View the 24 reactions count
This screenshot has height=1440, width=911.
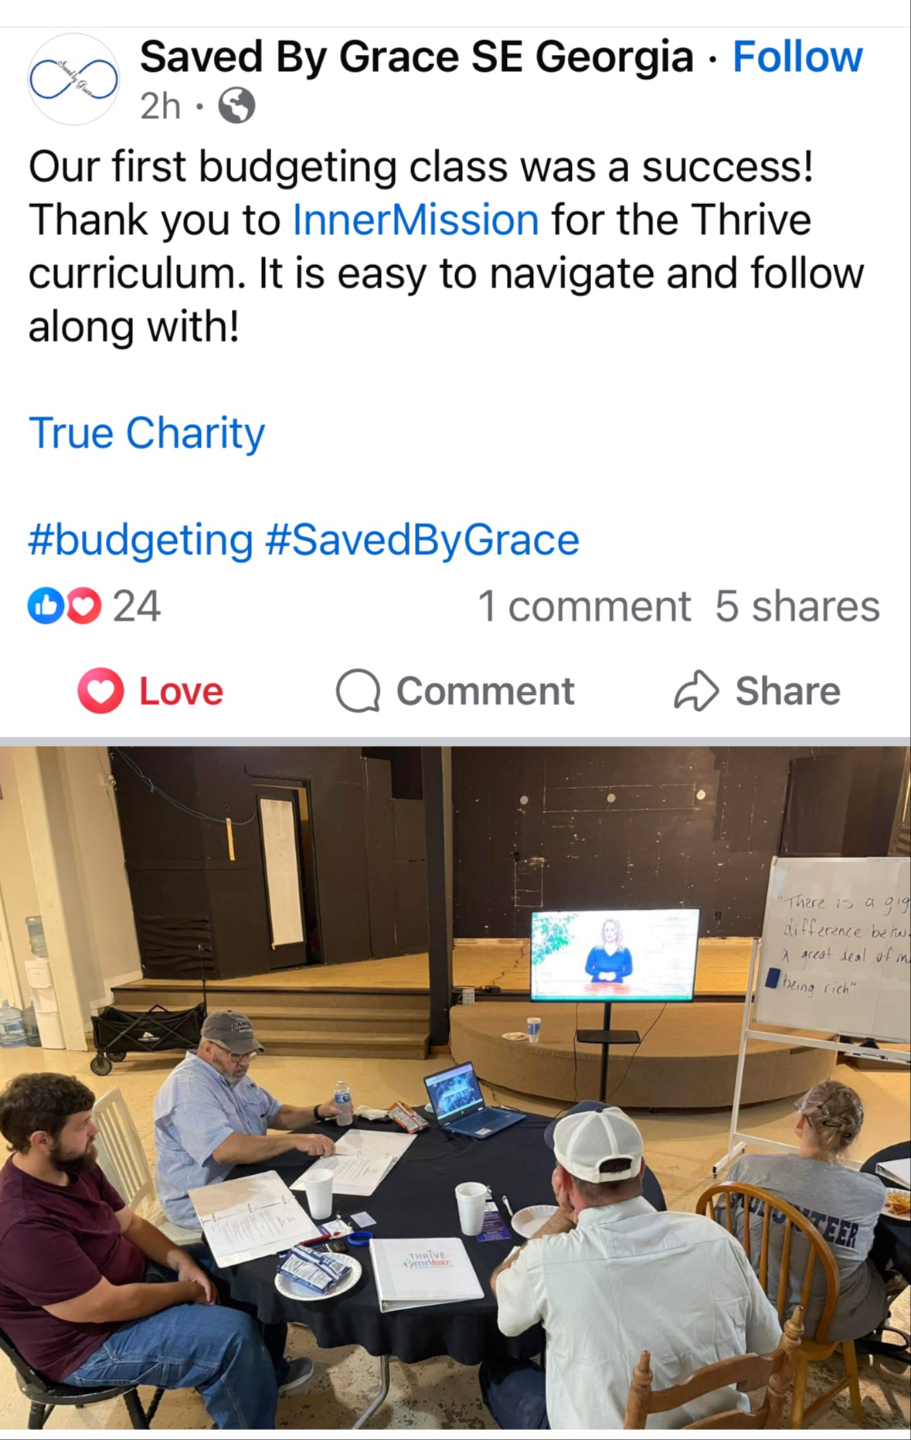click(x=137, y=606)
